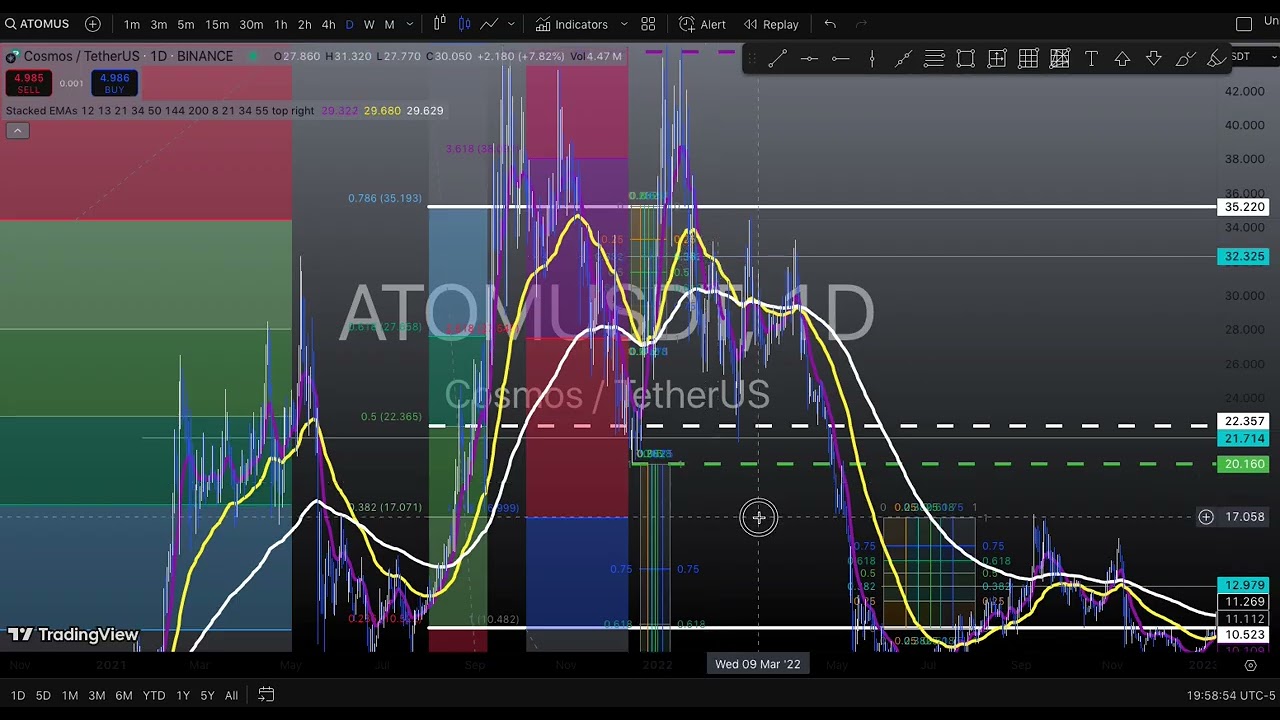Select the rectangle drawing tool
Viewport: 1280px width, 720px height.
966,59
